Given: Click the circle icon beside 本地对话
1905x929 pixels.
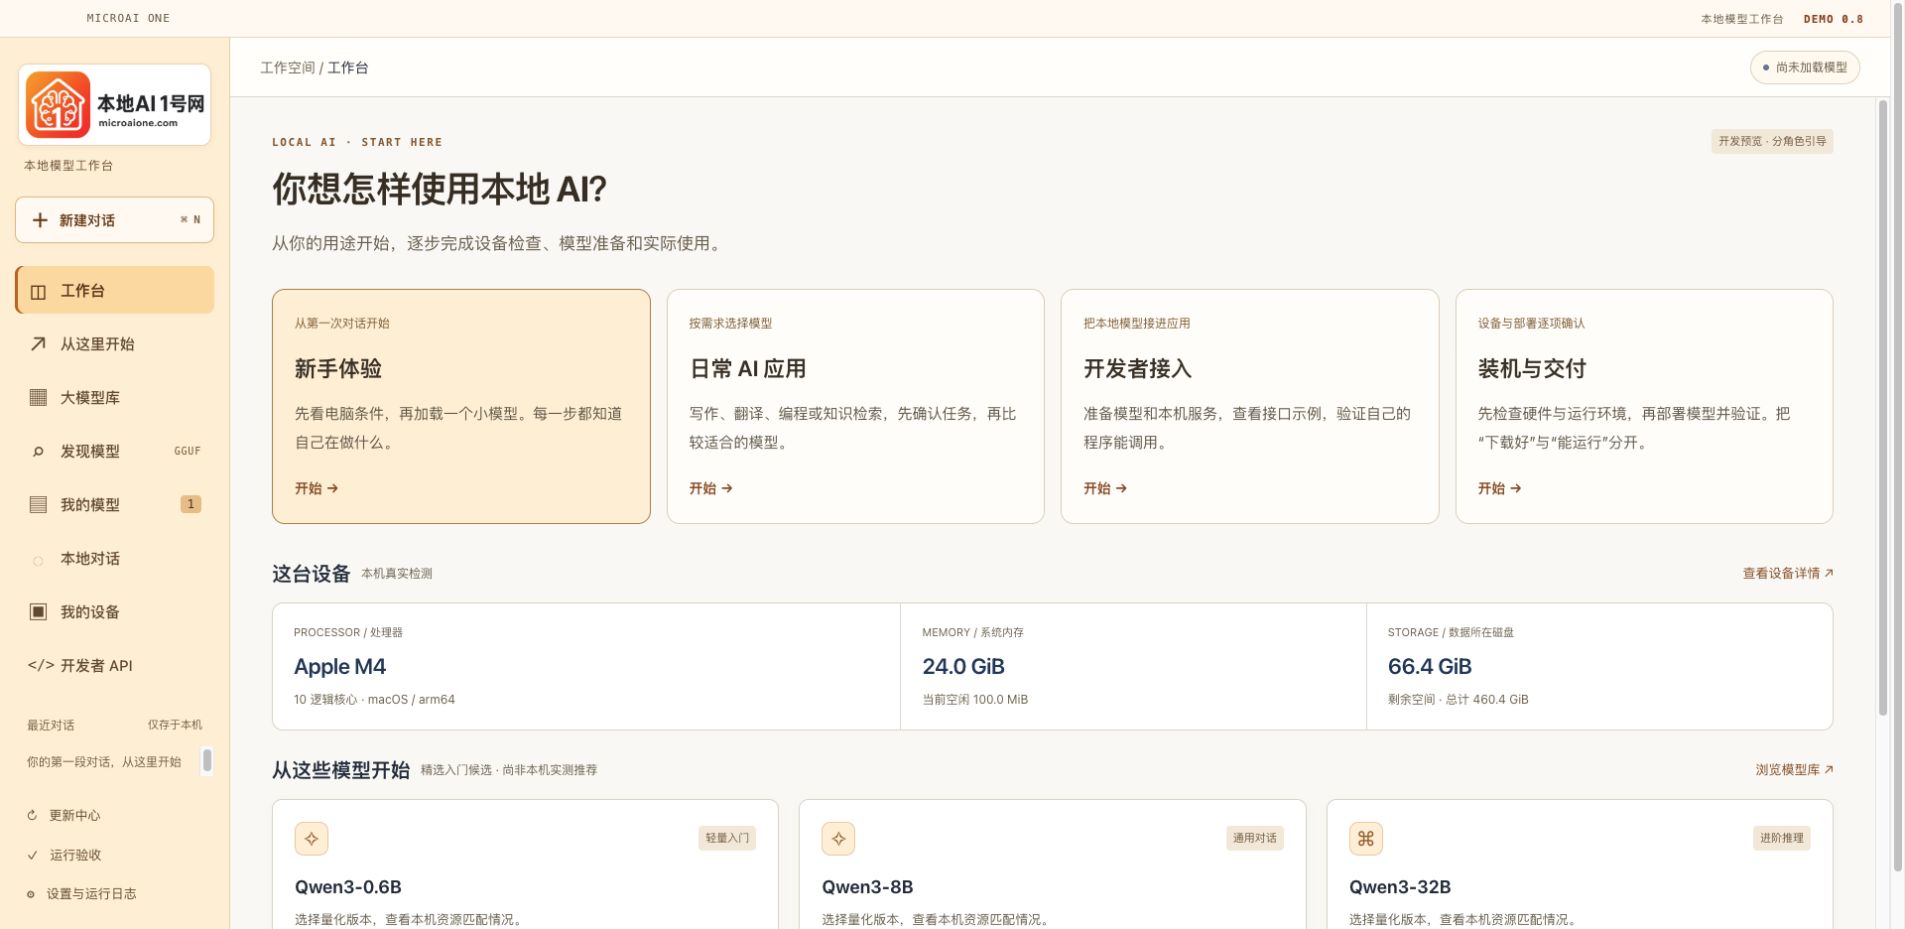Looking at the screenshot, I should point(38,559).
